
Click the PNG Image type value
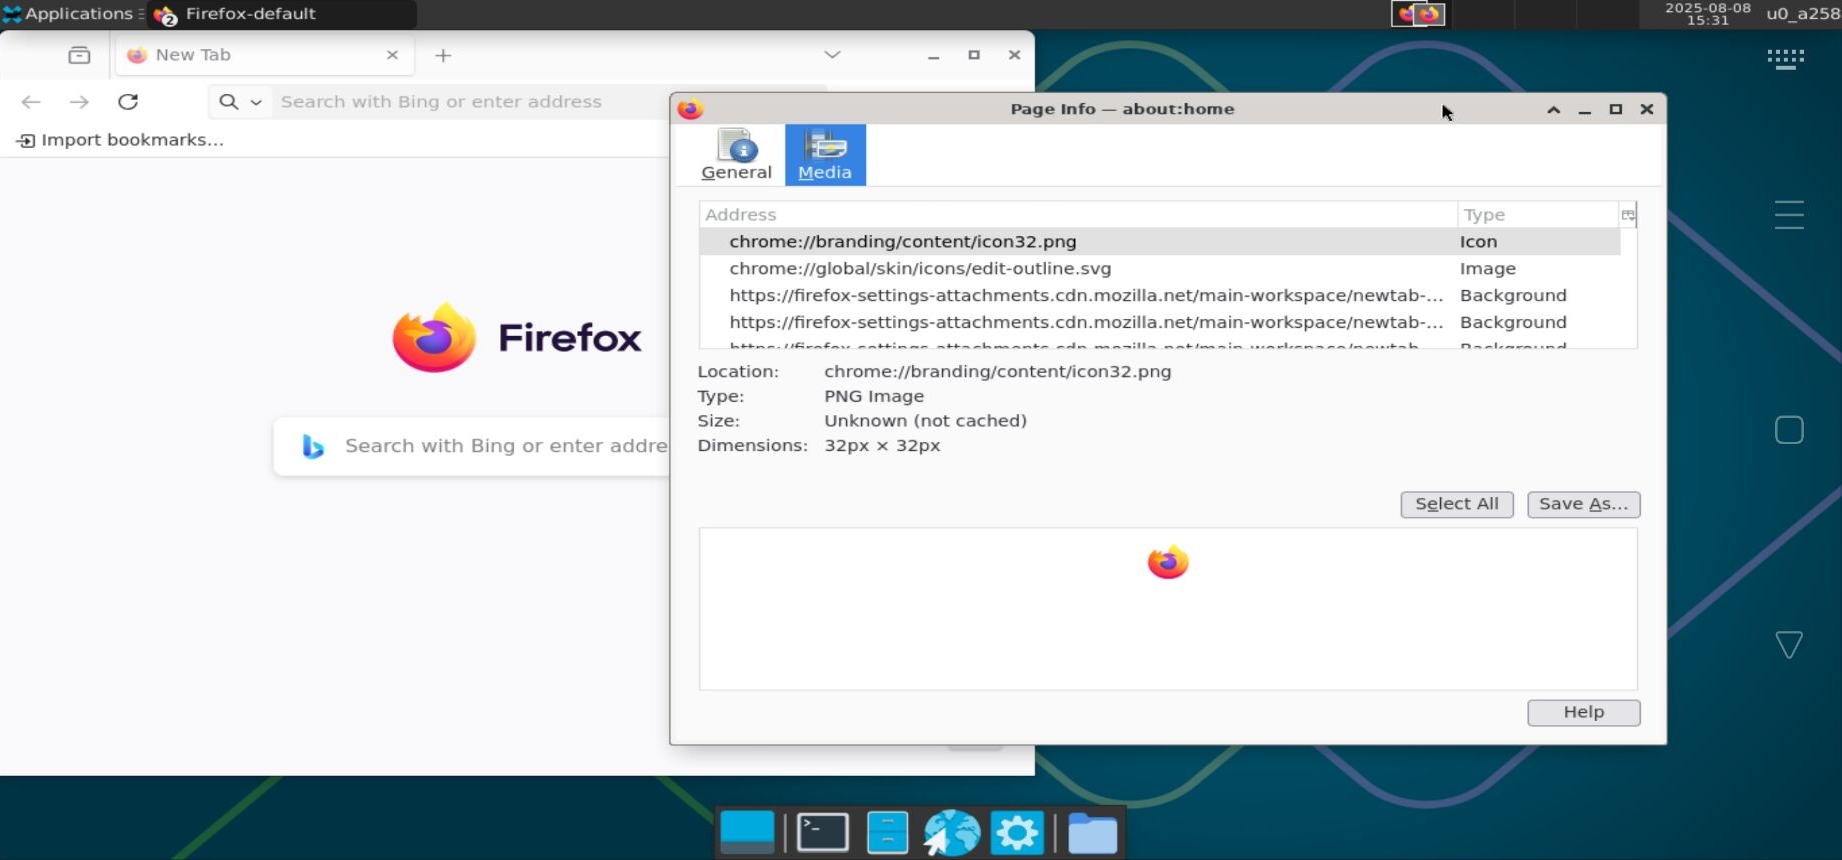874,396
